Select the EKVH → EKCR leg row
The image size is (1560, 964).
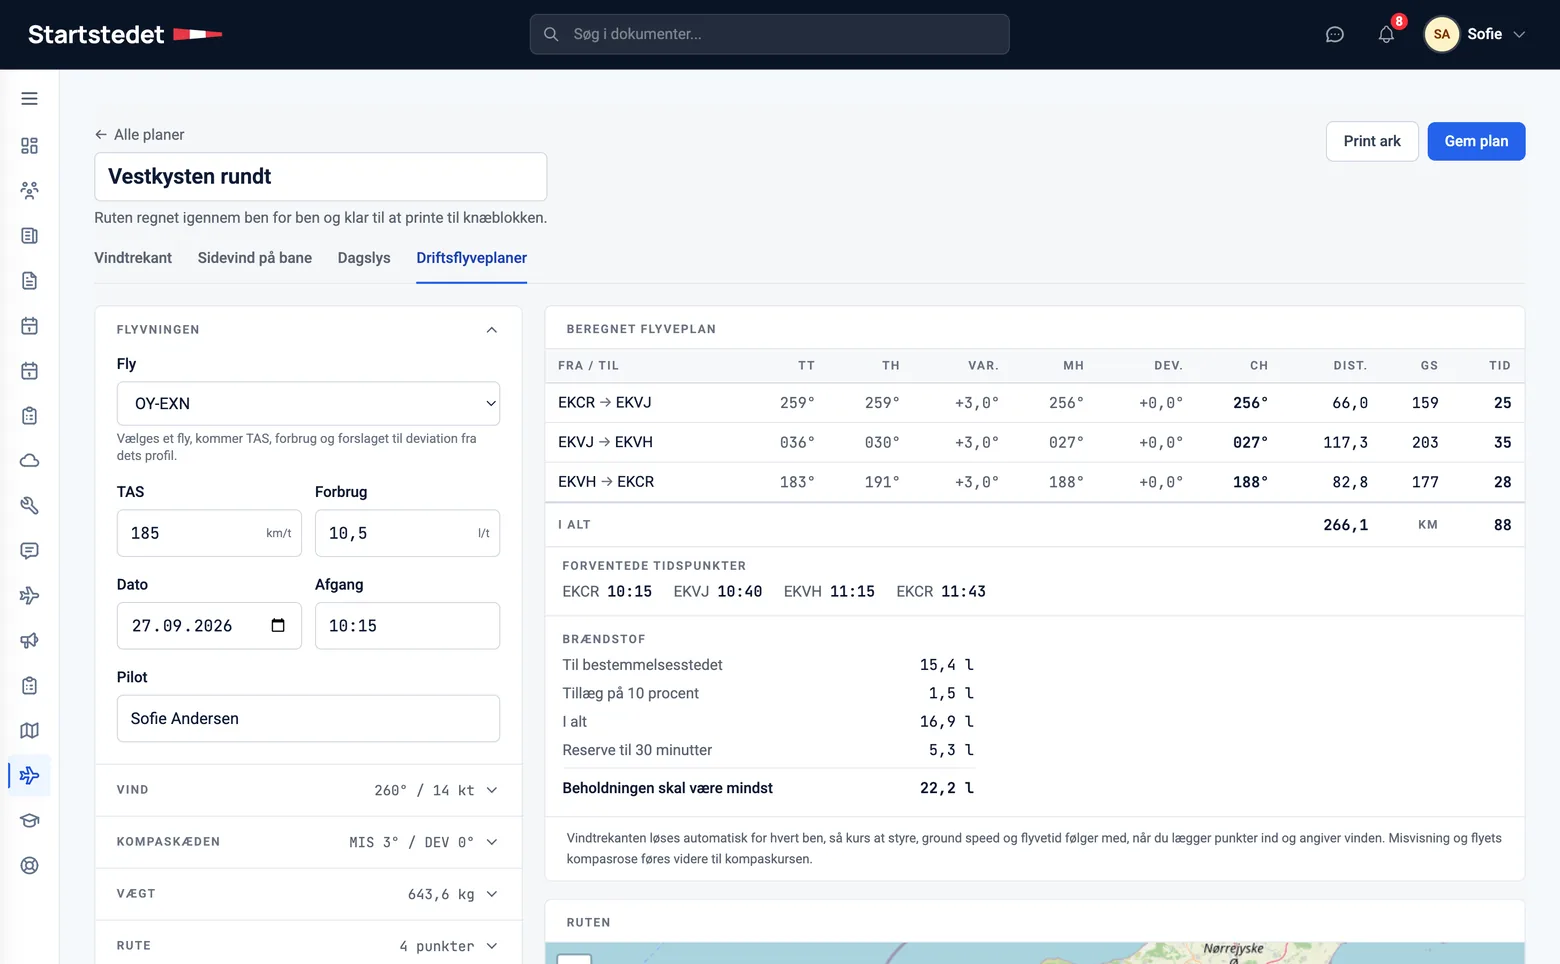click(x=1035, y=482)
